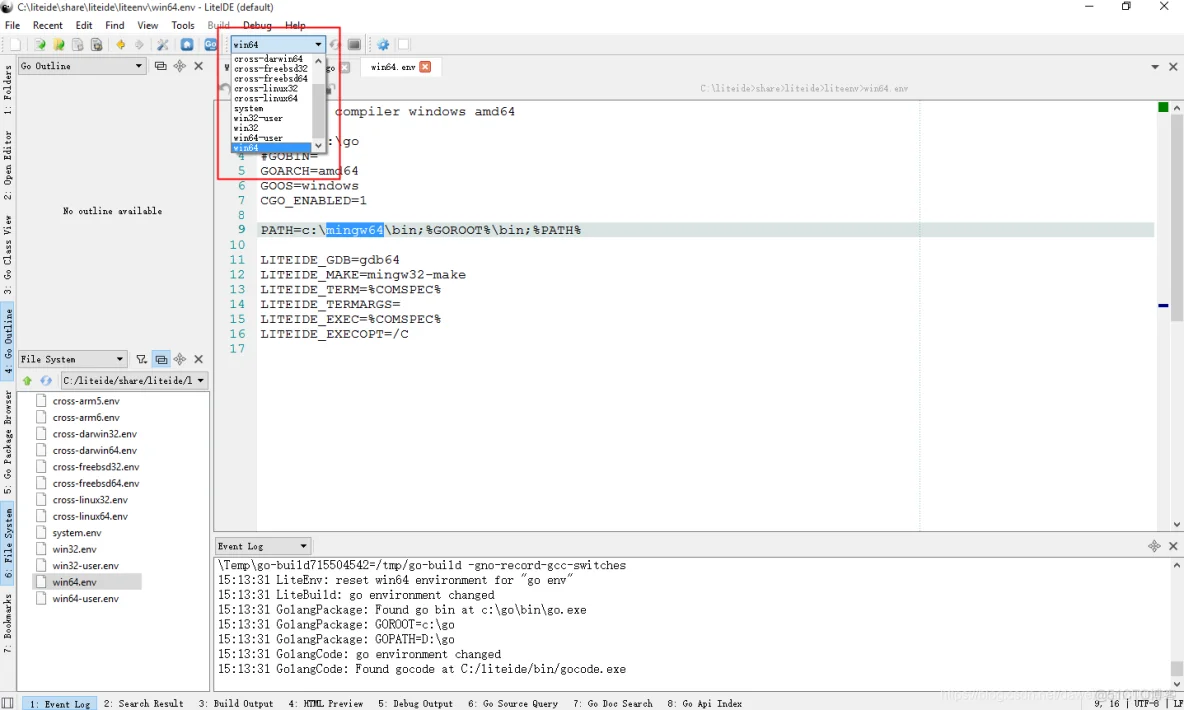Open the File System filter funnel icon
The height and width of the screenshot is (710, 1184).
[141, 359]
